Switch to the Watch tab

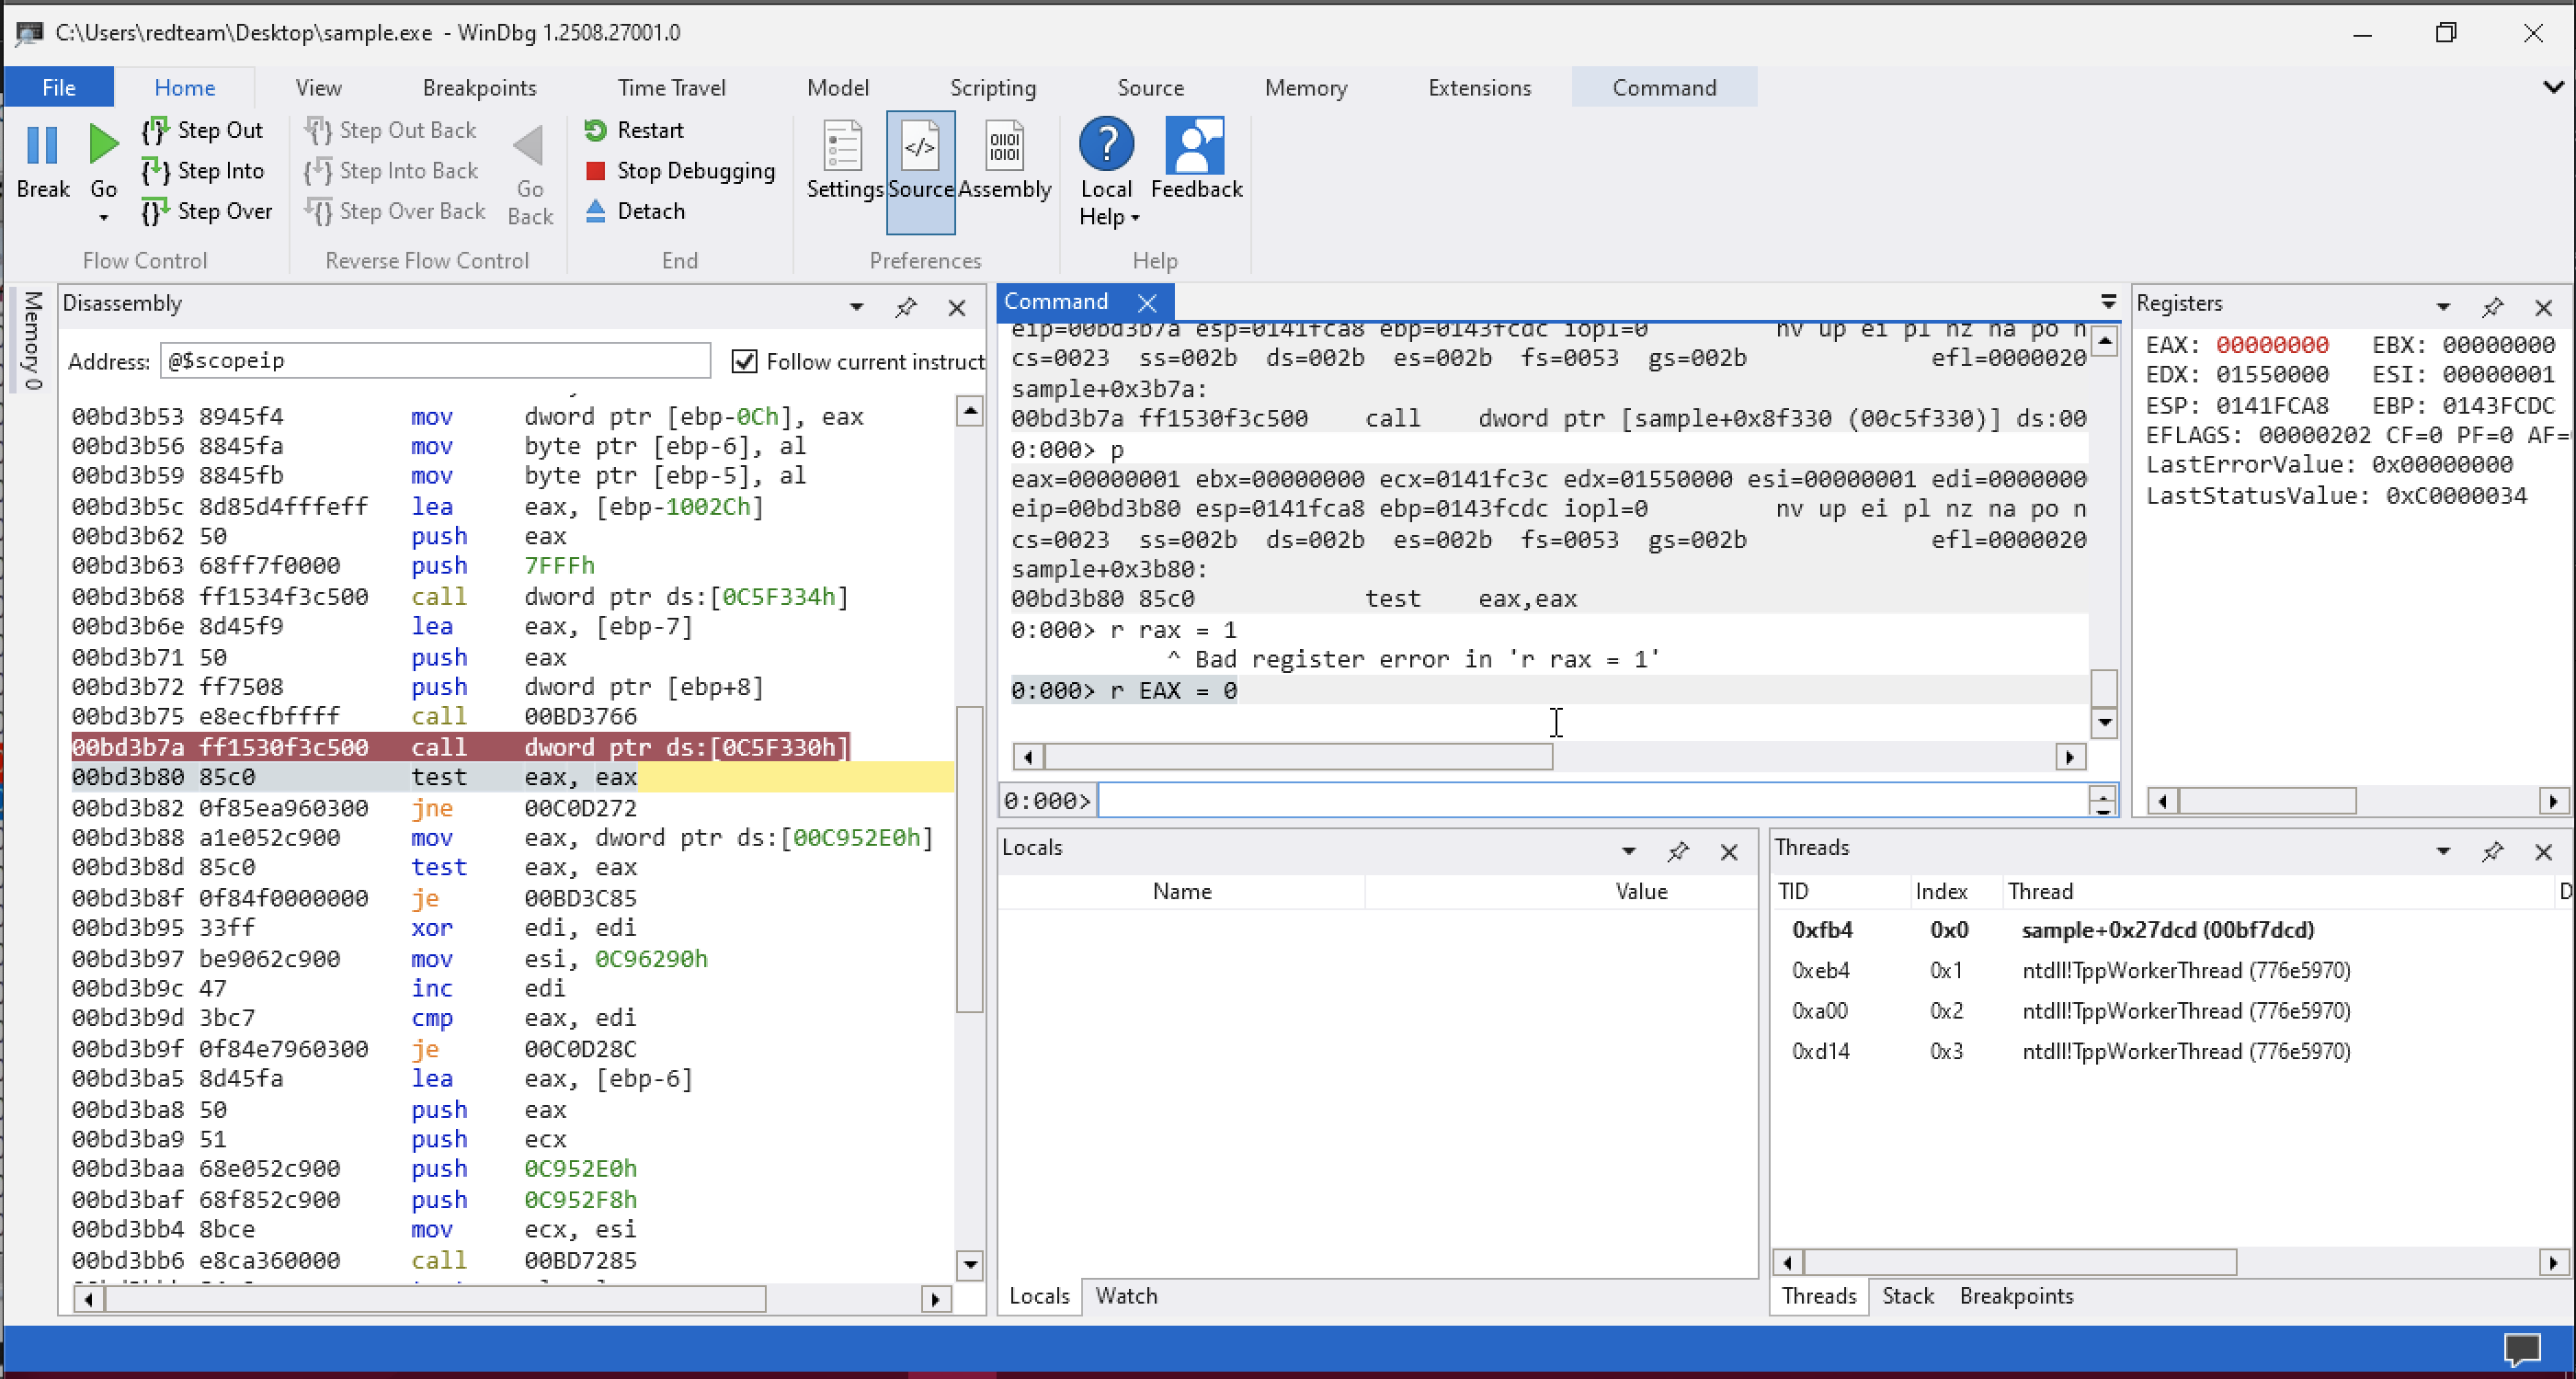coord(1126,1296)
